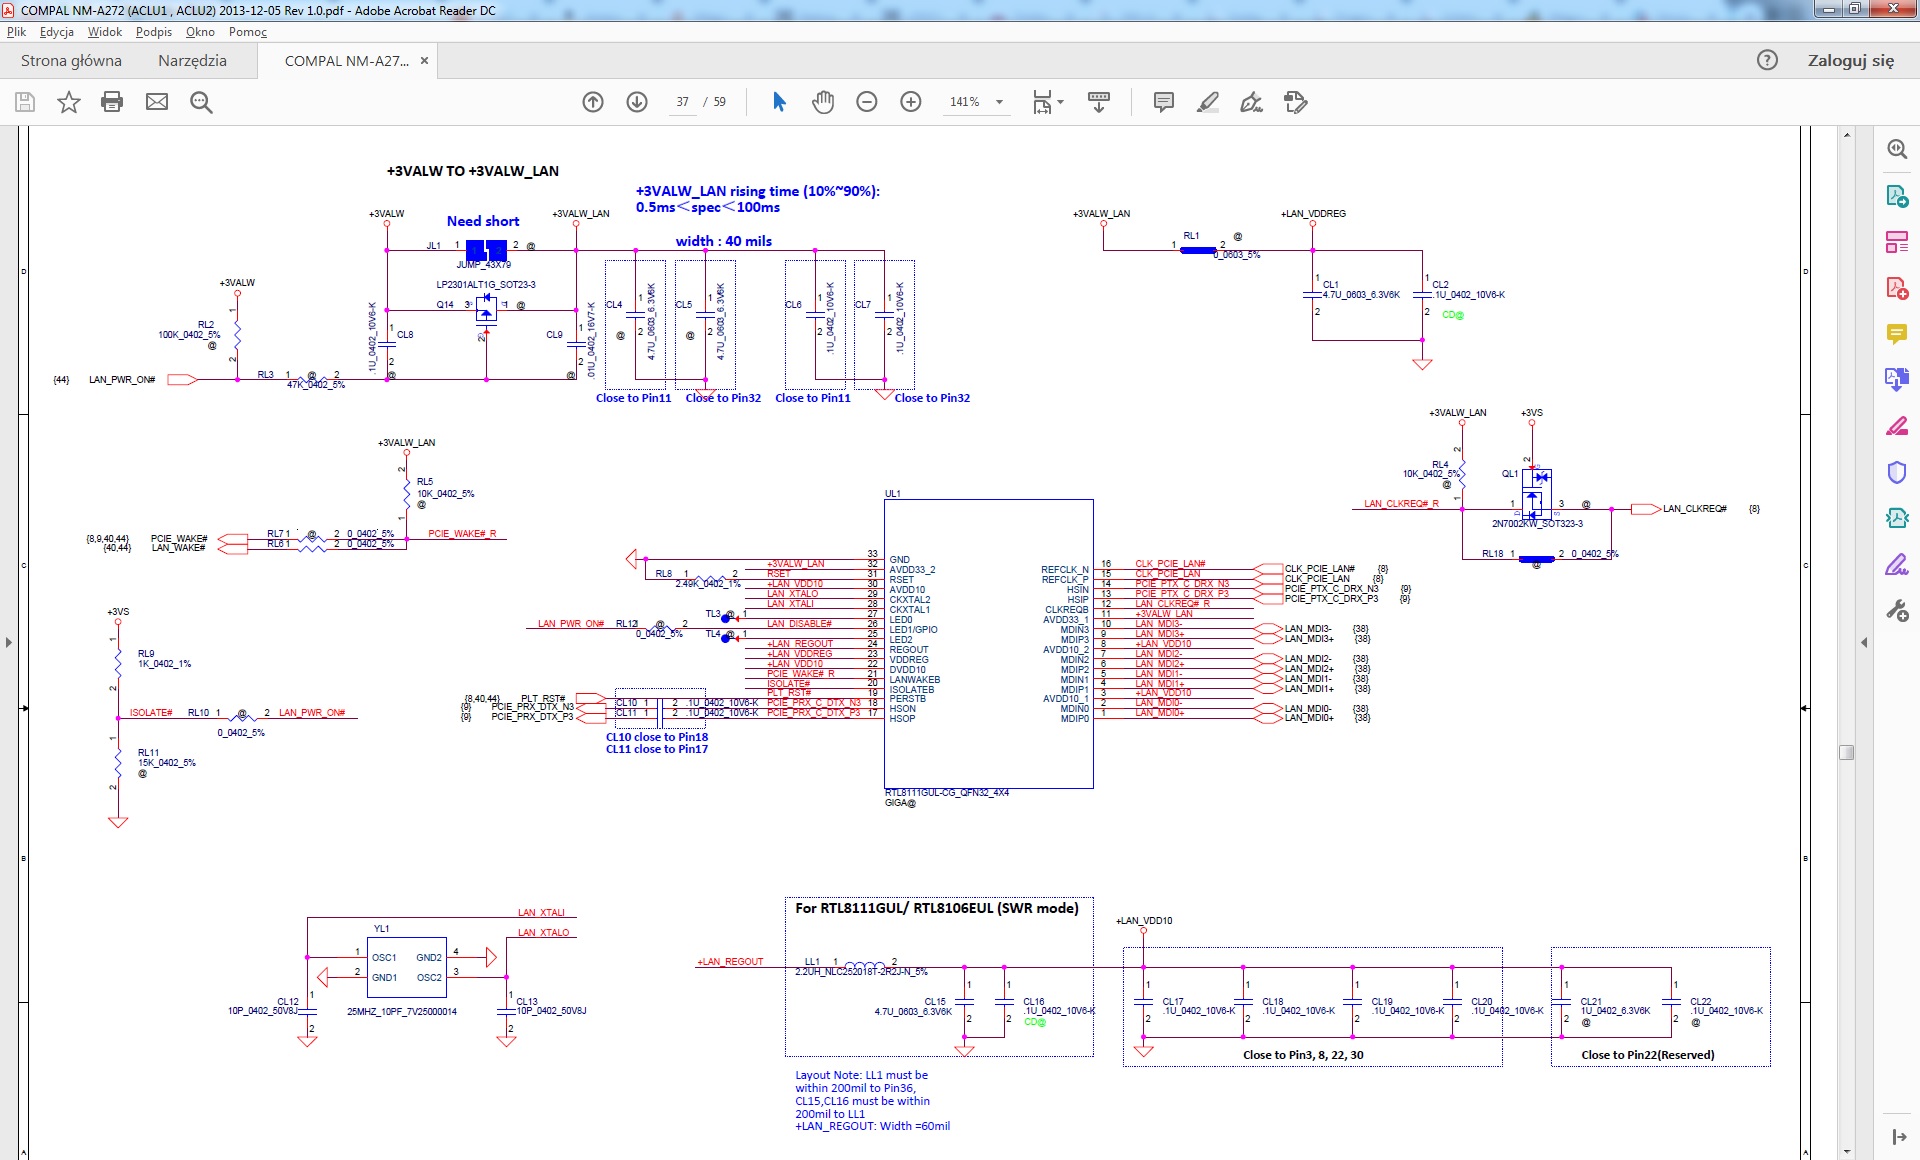1920x1160 pixels.
Task: Open the Combine Files tool in the right panel
Action: 1897,380
